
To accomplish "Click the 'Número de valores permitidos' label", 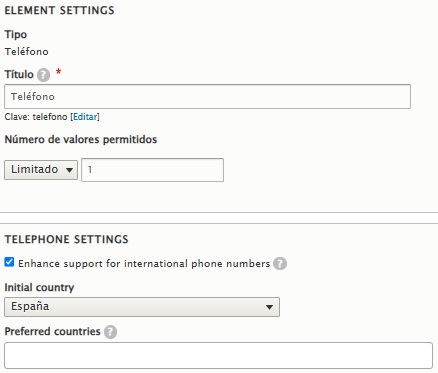I will [81, 139].
